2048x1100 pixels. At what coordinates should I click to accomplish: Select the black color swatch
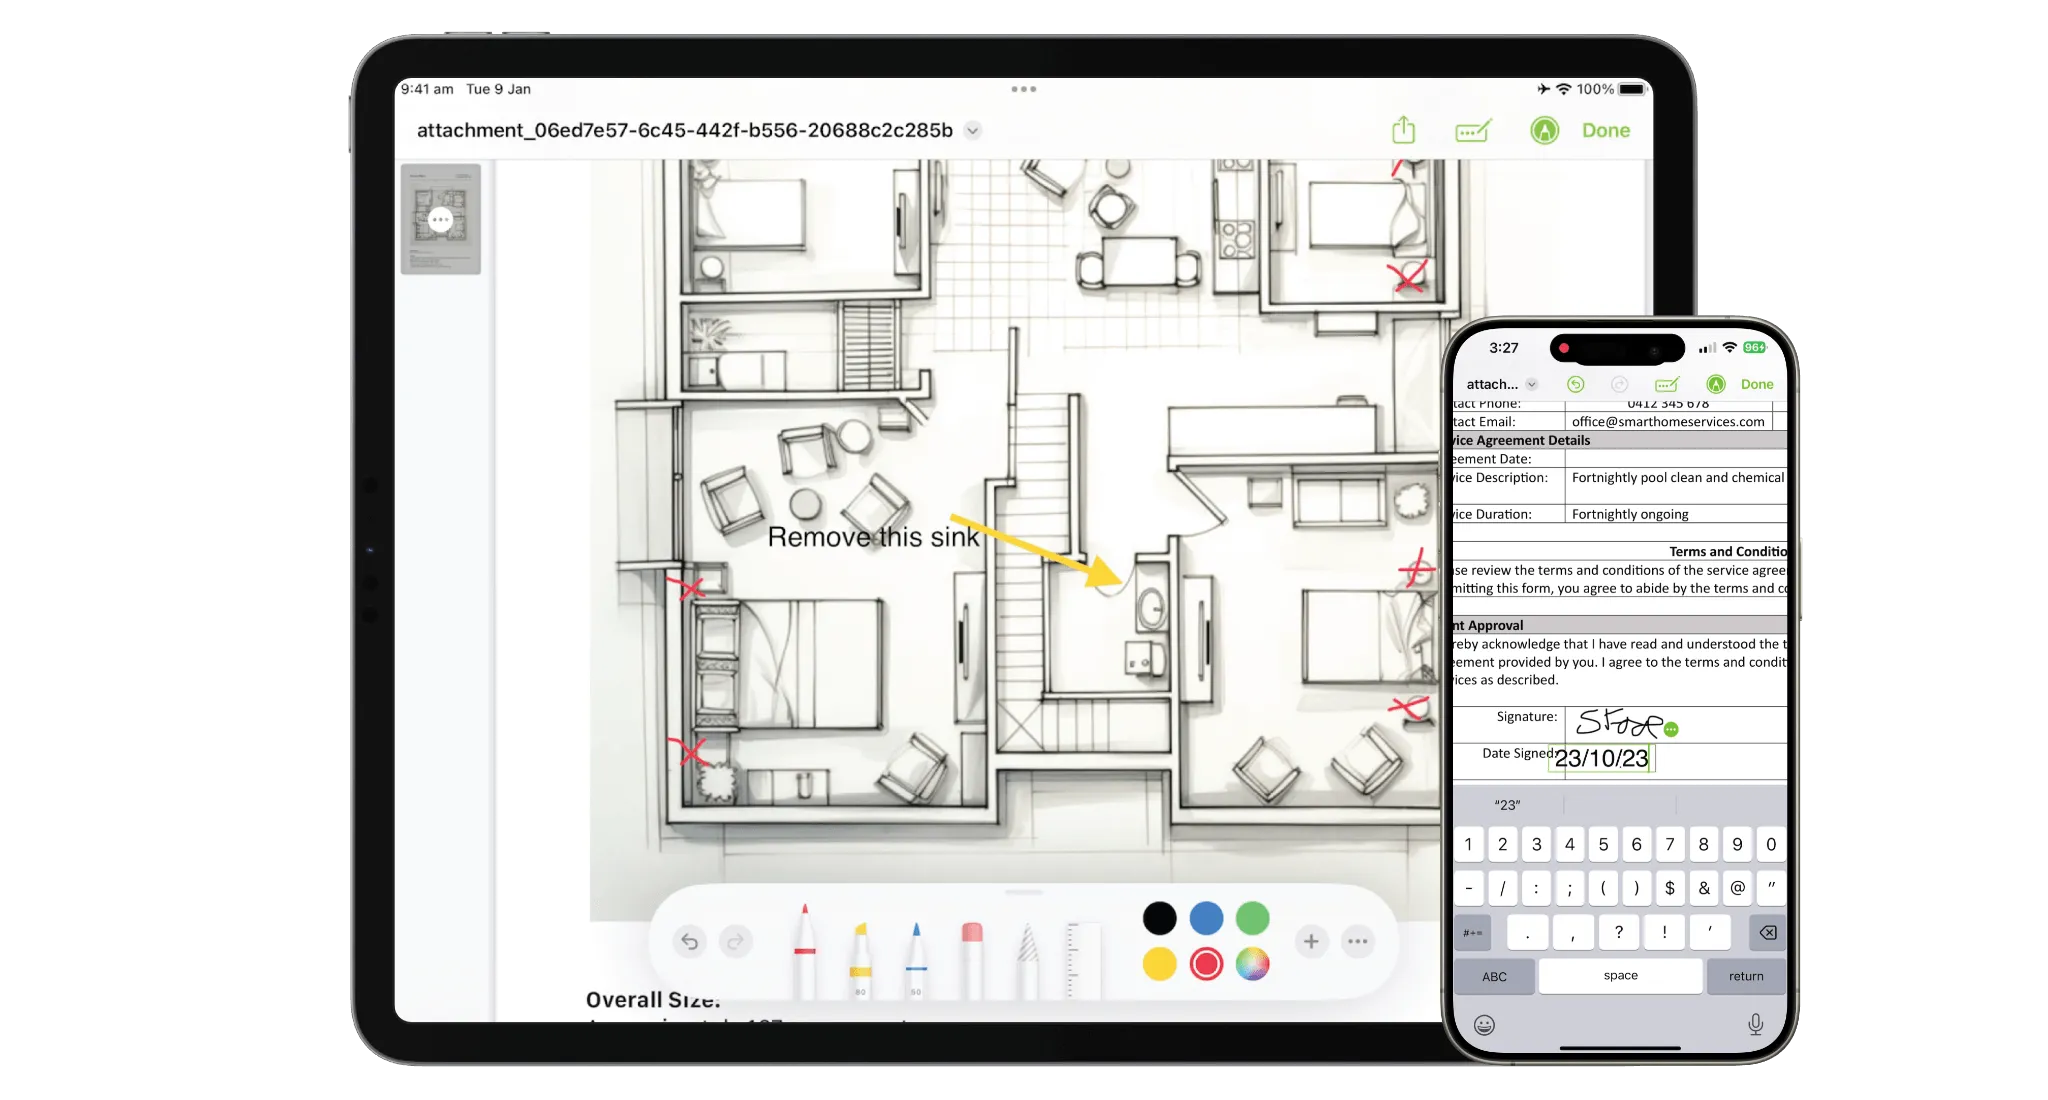[1158, 918]
